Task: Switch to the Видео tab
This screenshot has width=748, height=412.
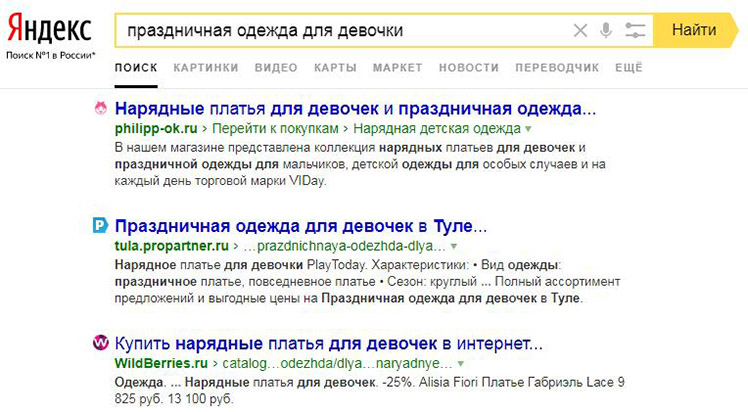Action: click(276, 68)
